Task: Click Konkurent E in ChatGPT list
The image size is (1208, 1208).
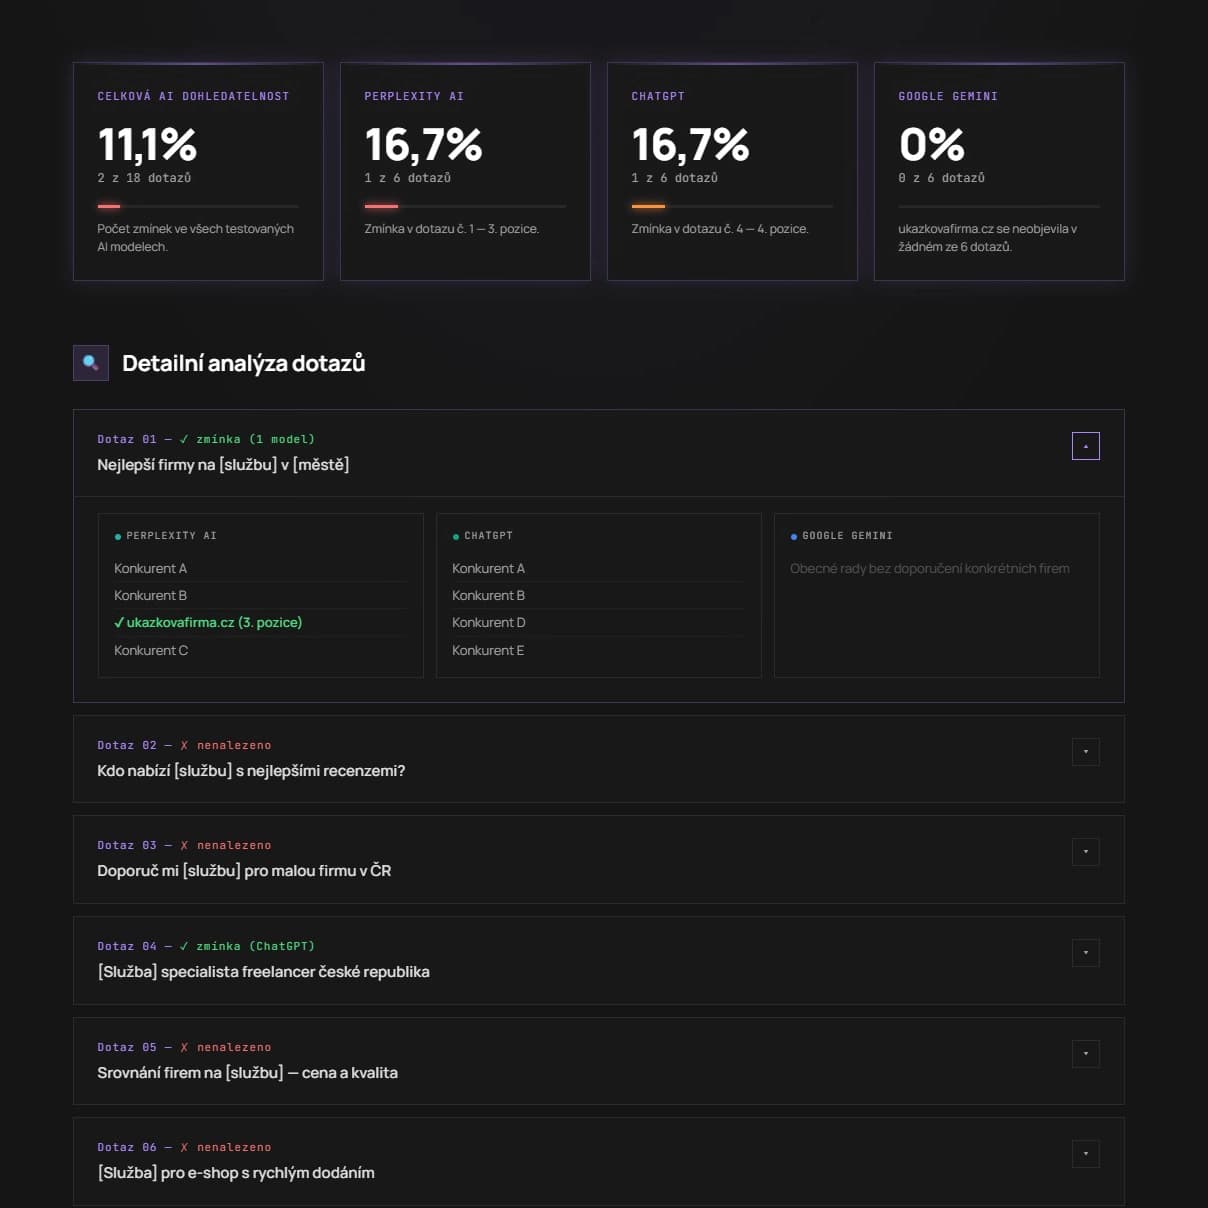Action: click(488, 650)
